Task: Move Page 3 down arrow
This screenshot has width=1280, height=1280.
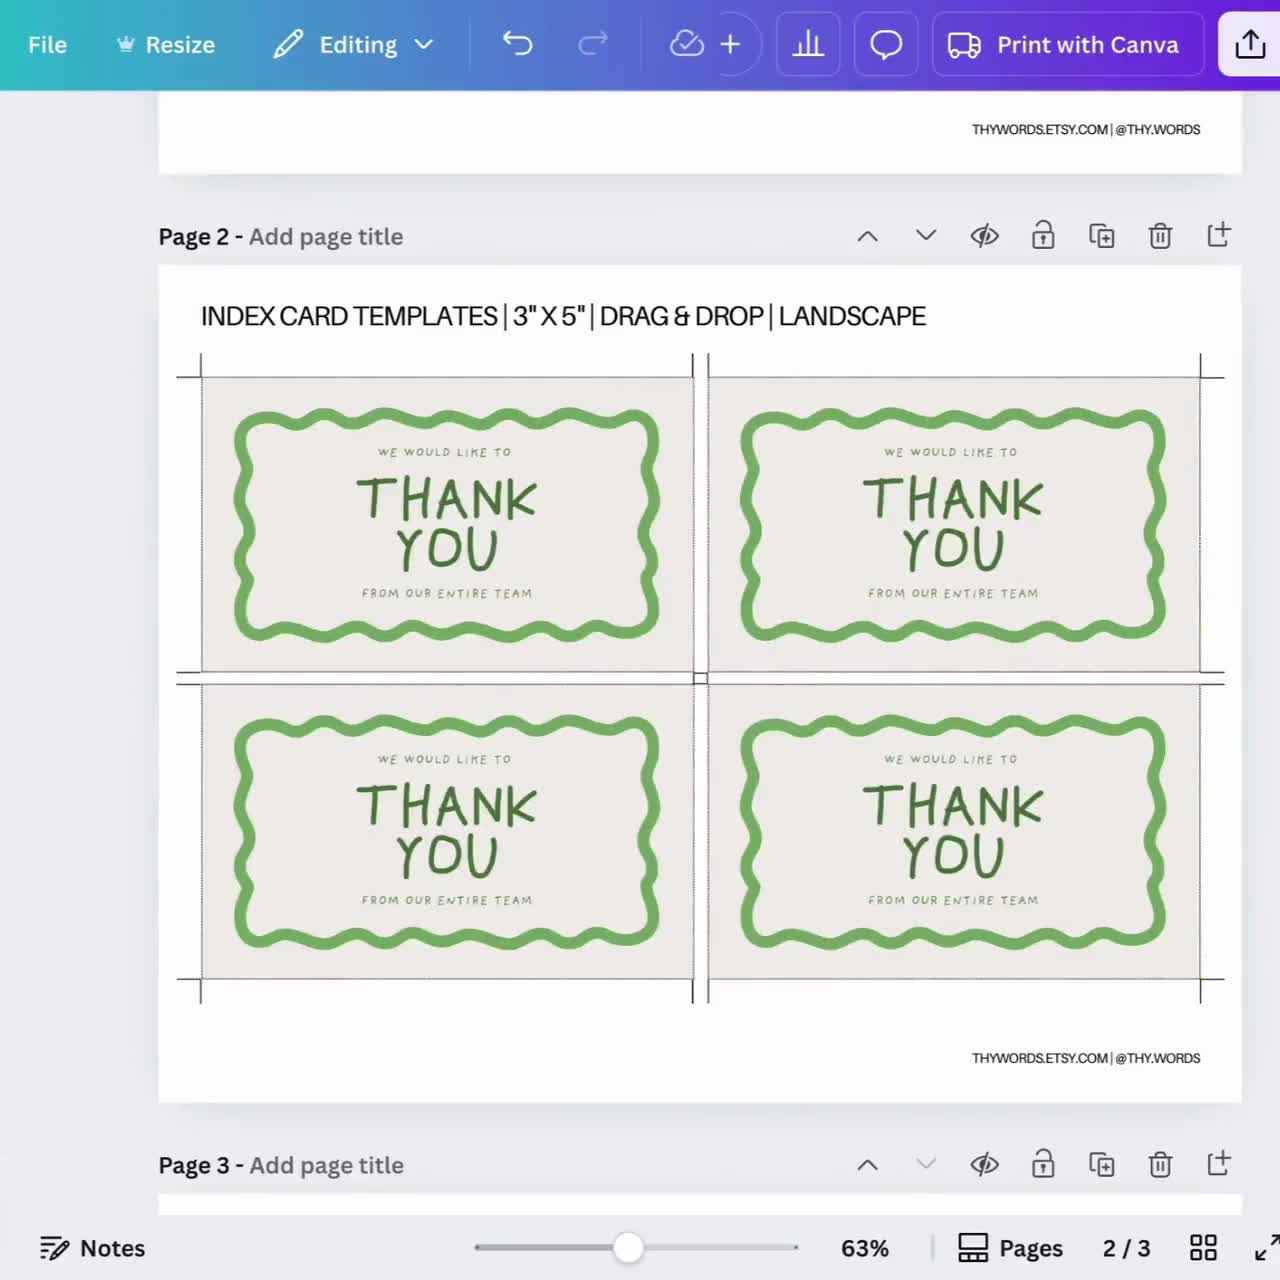Action: pyautogui.click(x=926, y=1165)
